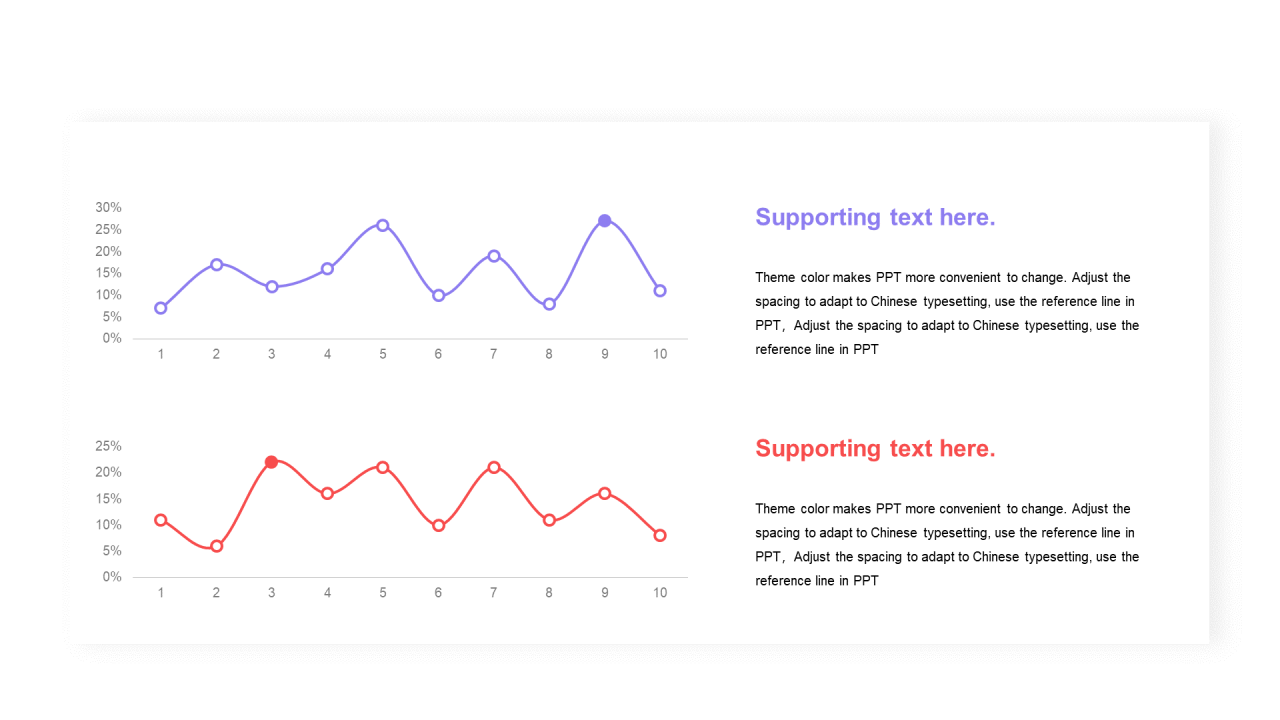1280x720 pixels.
Task: Click the purple line's first marker at 1
Action: [161, 308]
